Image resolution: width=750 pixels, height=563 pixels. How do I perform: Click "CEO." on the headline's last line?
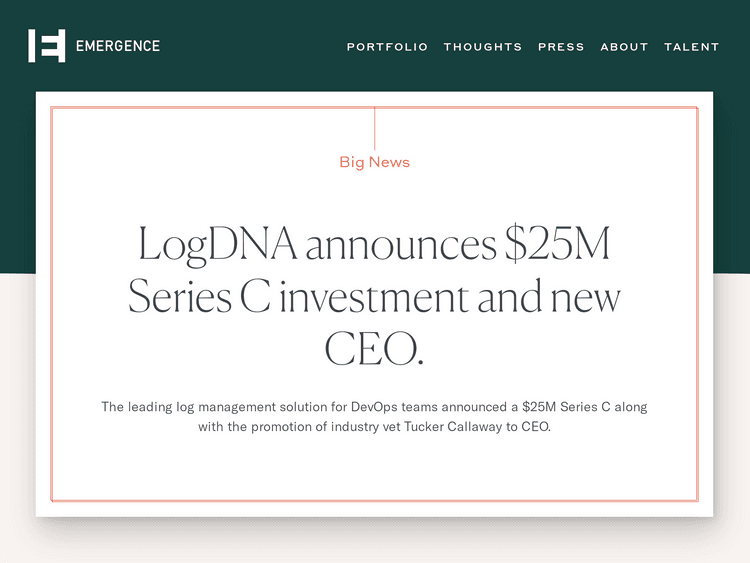click(374, 349)
